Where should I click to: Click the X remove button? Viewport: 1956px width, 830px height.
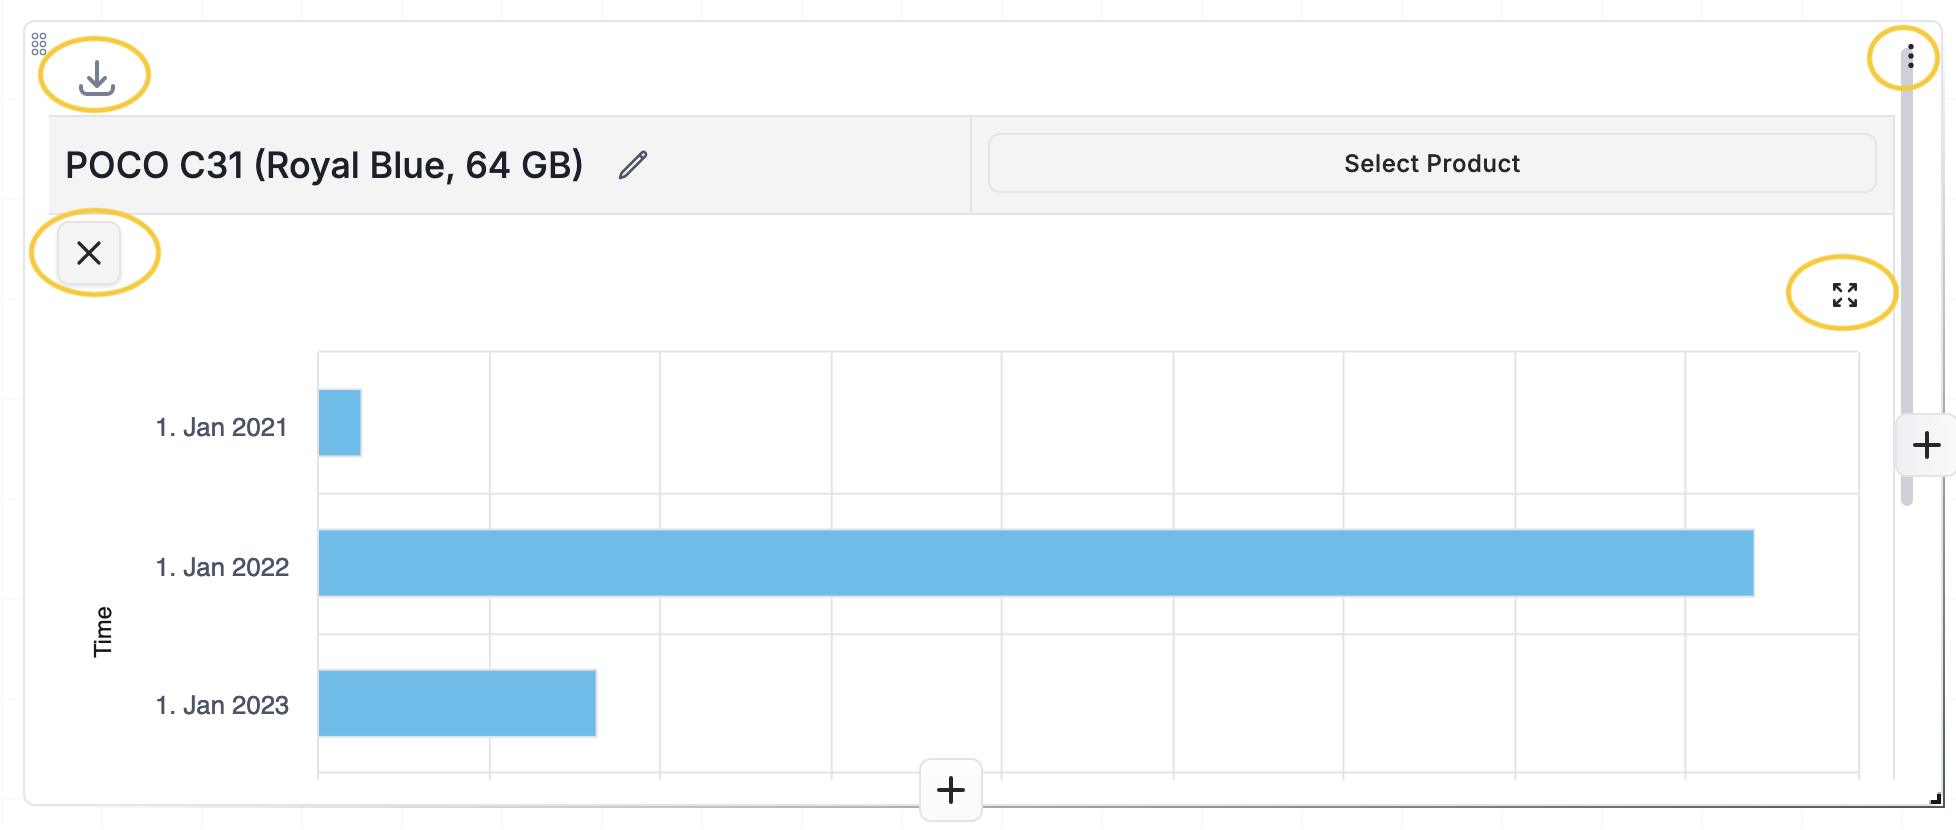pos(89,253)
